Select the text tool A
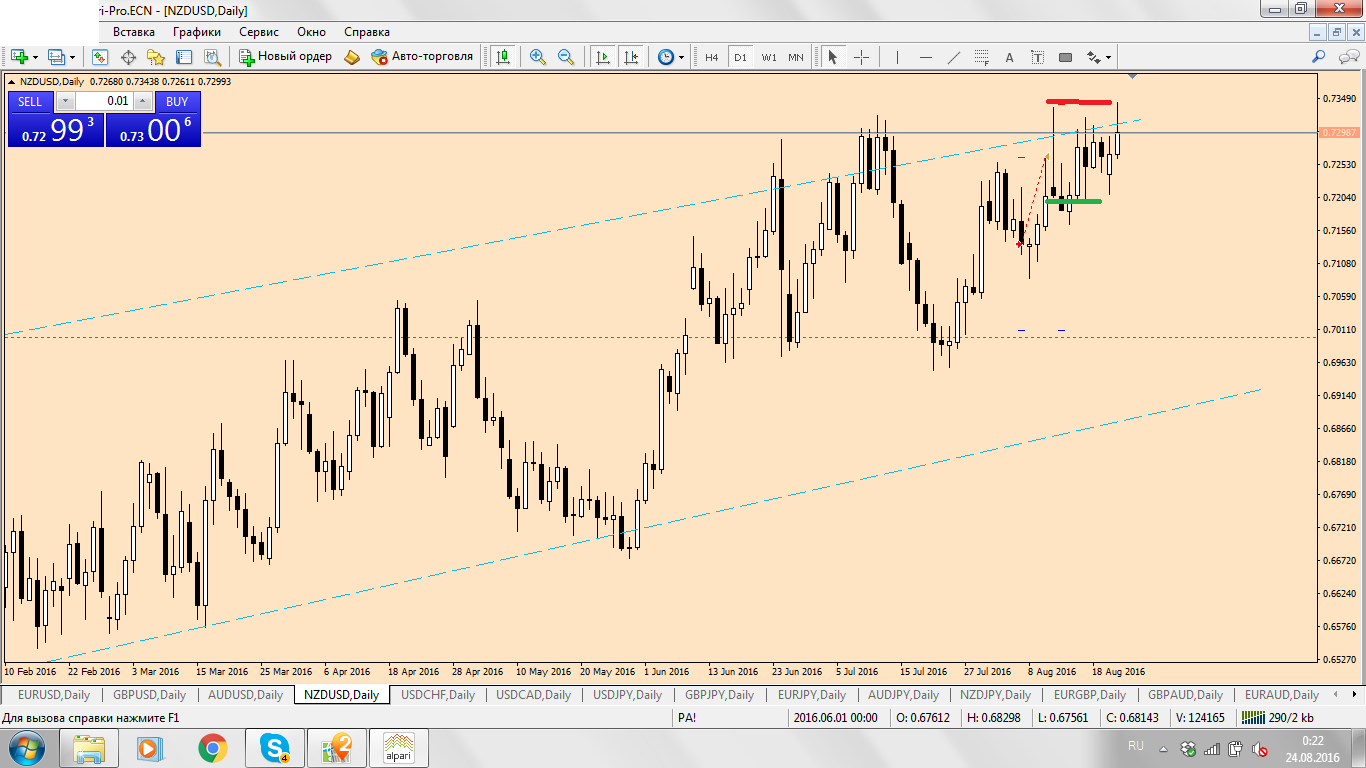Viewport: 1366px width, 768px height. tap(1009, 57)
